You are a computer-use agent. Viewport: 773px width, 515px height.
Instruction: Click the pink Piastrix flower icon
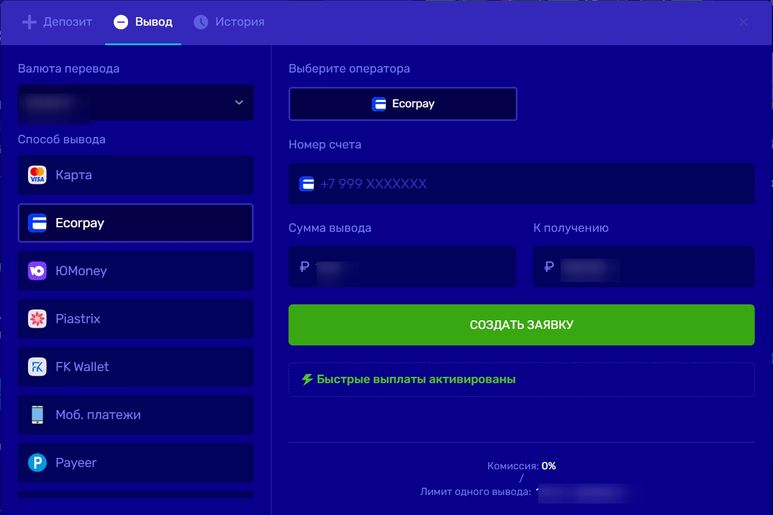click(x=37, y=319)
